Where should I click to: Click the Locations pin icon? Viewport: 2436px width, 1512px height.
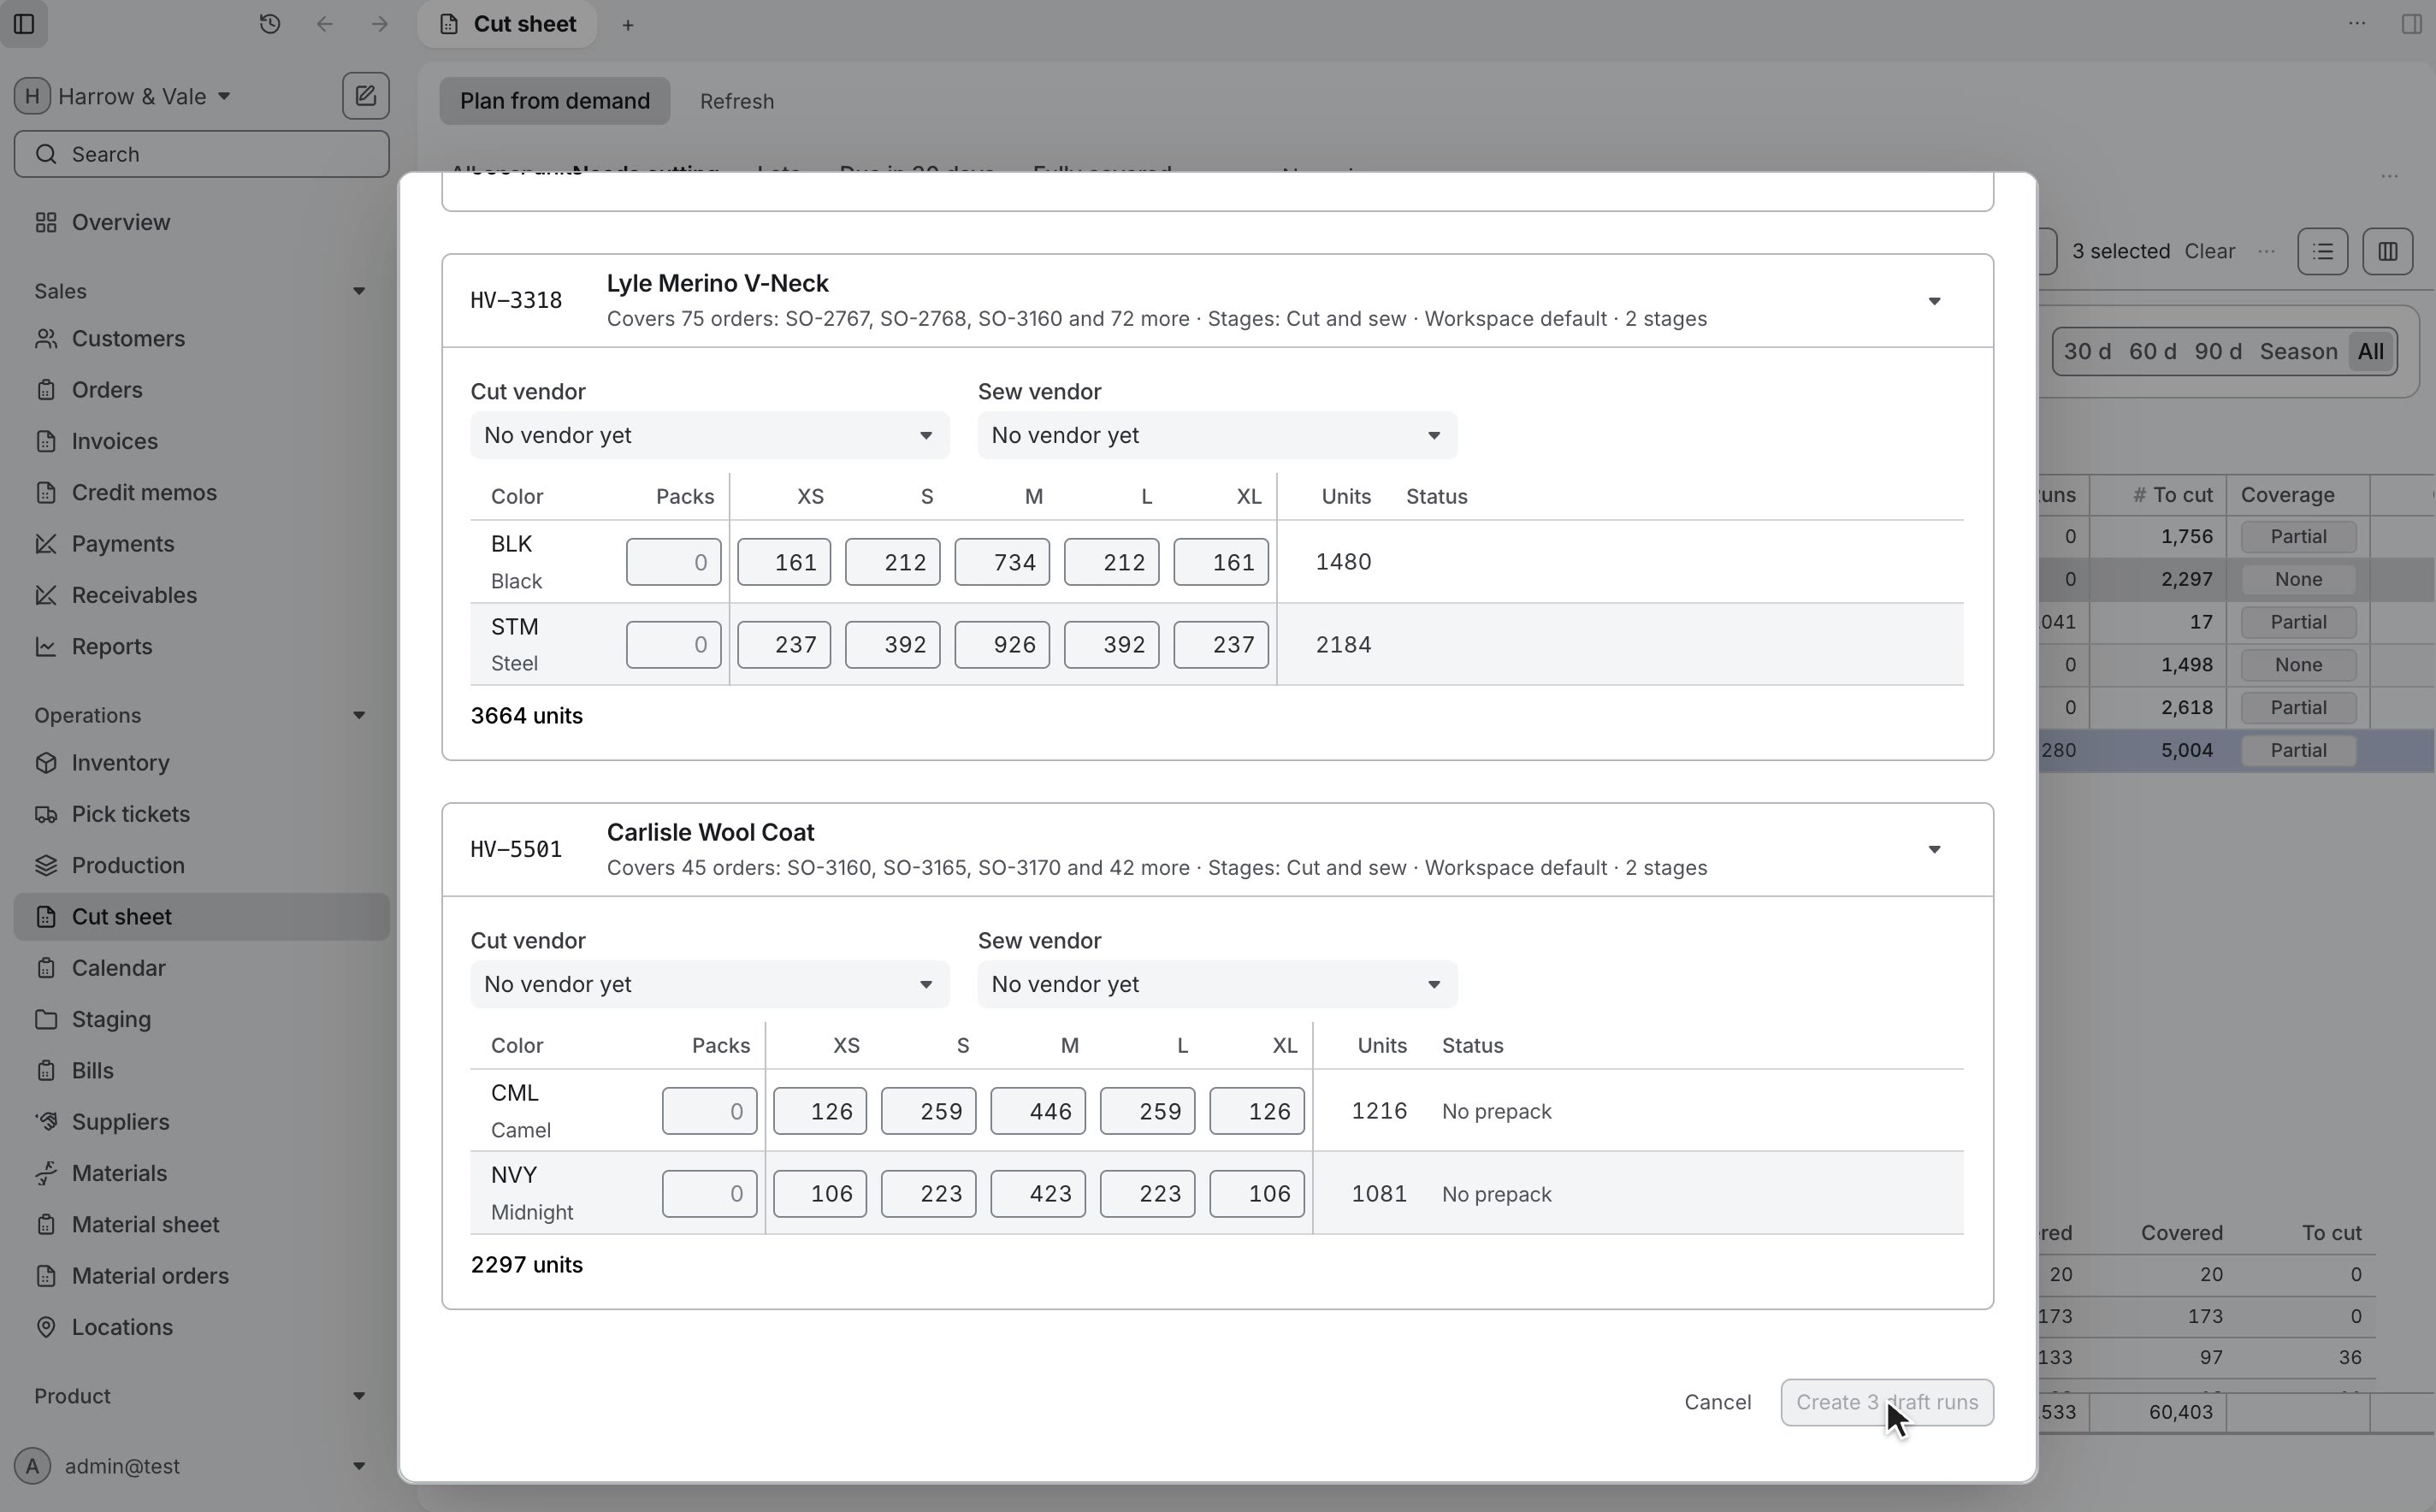point(46,1327)
